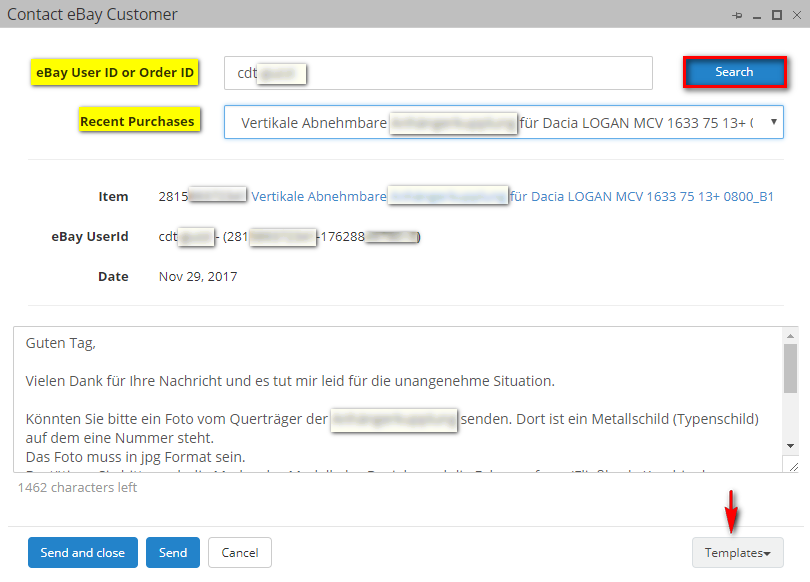Click the eBay User ID input field
The width and height of the screenshot is (810, 582).
(438, 73)
